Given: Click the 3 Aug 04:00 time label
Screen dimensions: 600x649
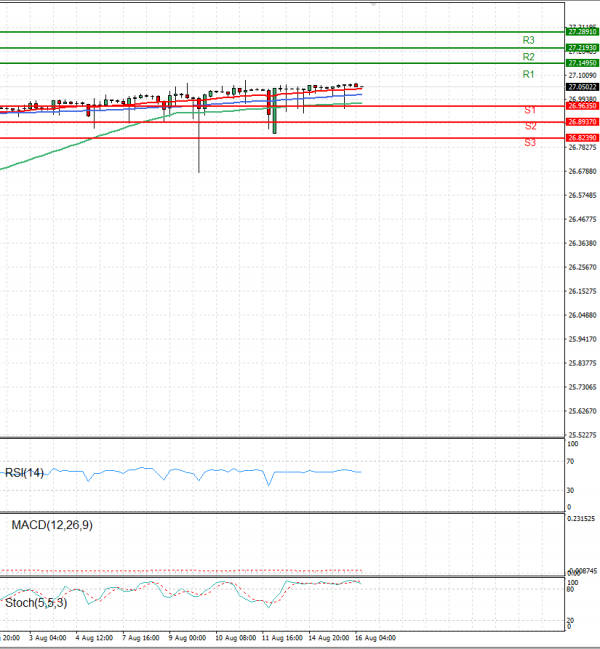Looking at the screenshot, I should coord(48,638).
